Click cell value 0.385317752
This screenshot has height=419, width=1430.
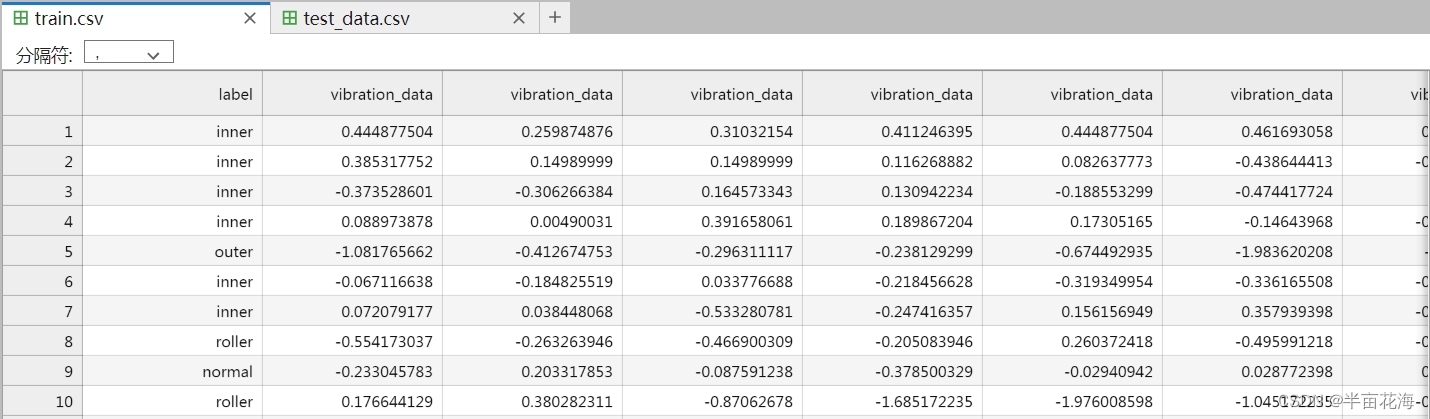coord(352,161)
